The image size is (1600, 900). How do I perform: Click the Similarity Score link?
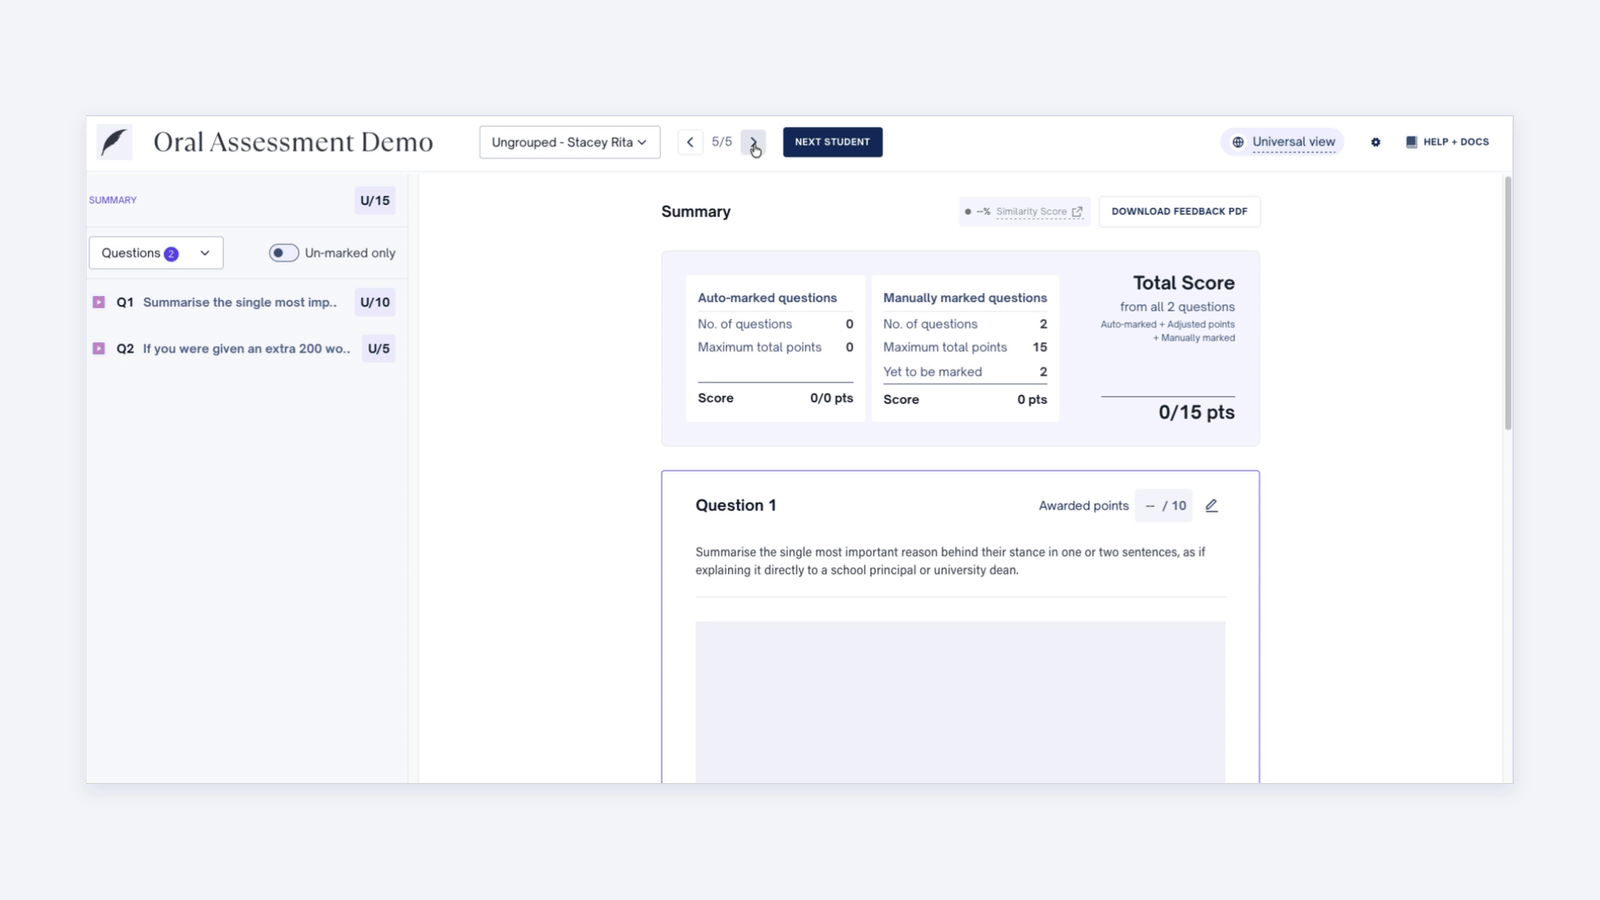coord(1031,212)
